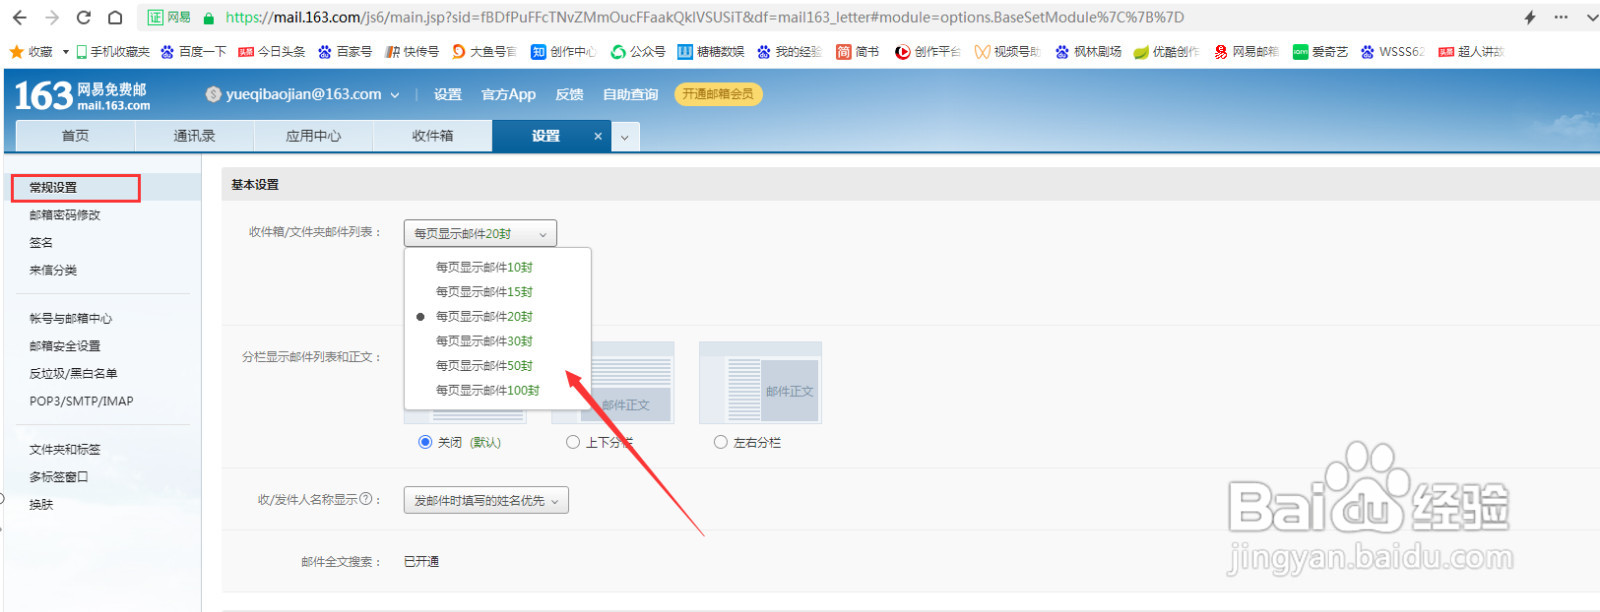Select the 关闭 (默认) radio button
Image resolution: width=1600 pixels, height=612 pixels.
tap(425, 442)
